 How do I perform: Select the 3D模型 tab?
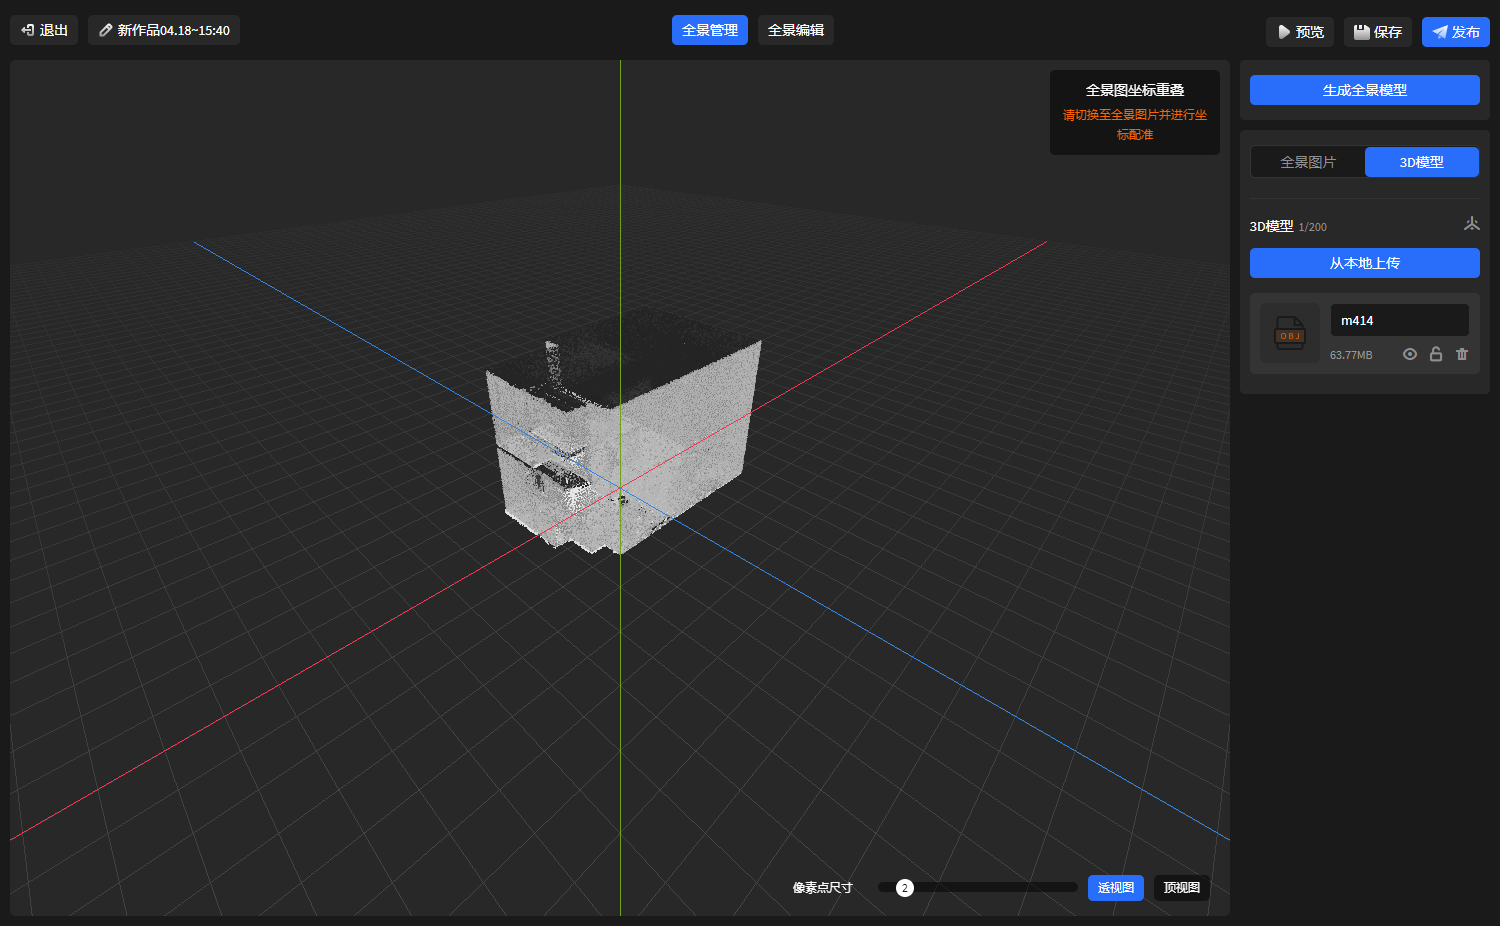tap(1421, 162)
